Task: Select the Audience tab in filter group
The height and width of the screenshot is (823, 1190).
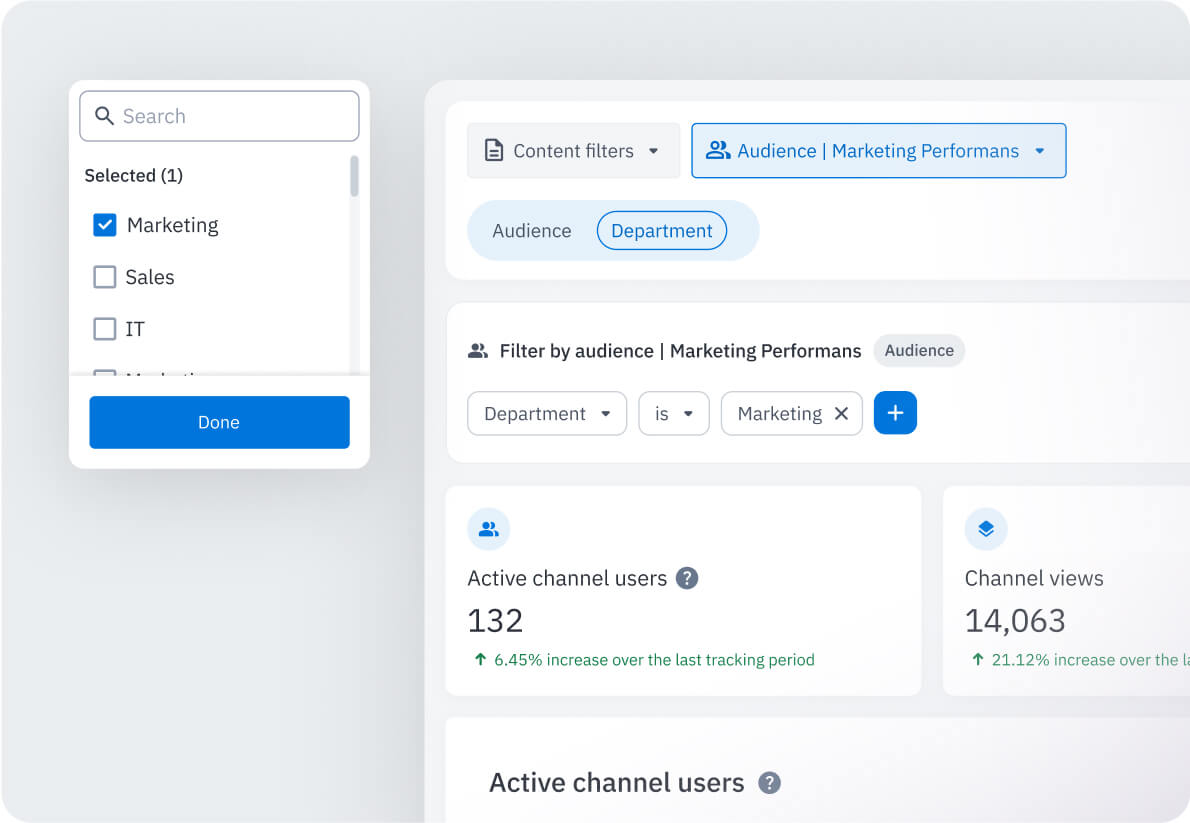Action: click(531, 230)
